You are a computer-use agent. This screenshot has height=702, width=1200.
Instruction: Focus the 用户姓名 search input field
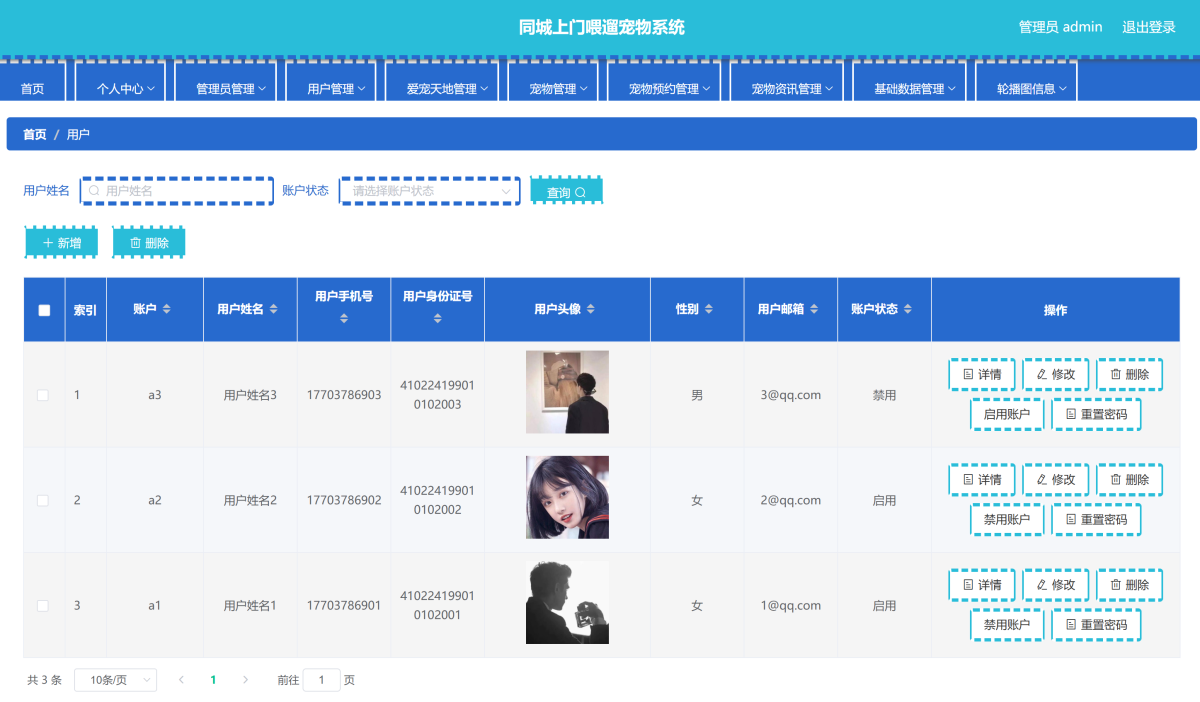[x=177, y=191]
